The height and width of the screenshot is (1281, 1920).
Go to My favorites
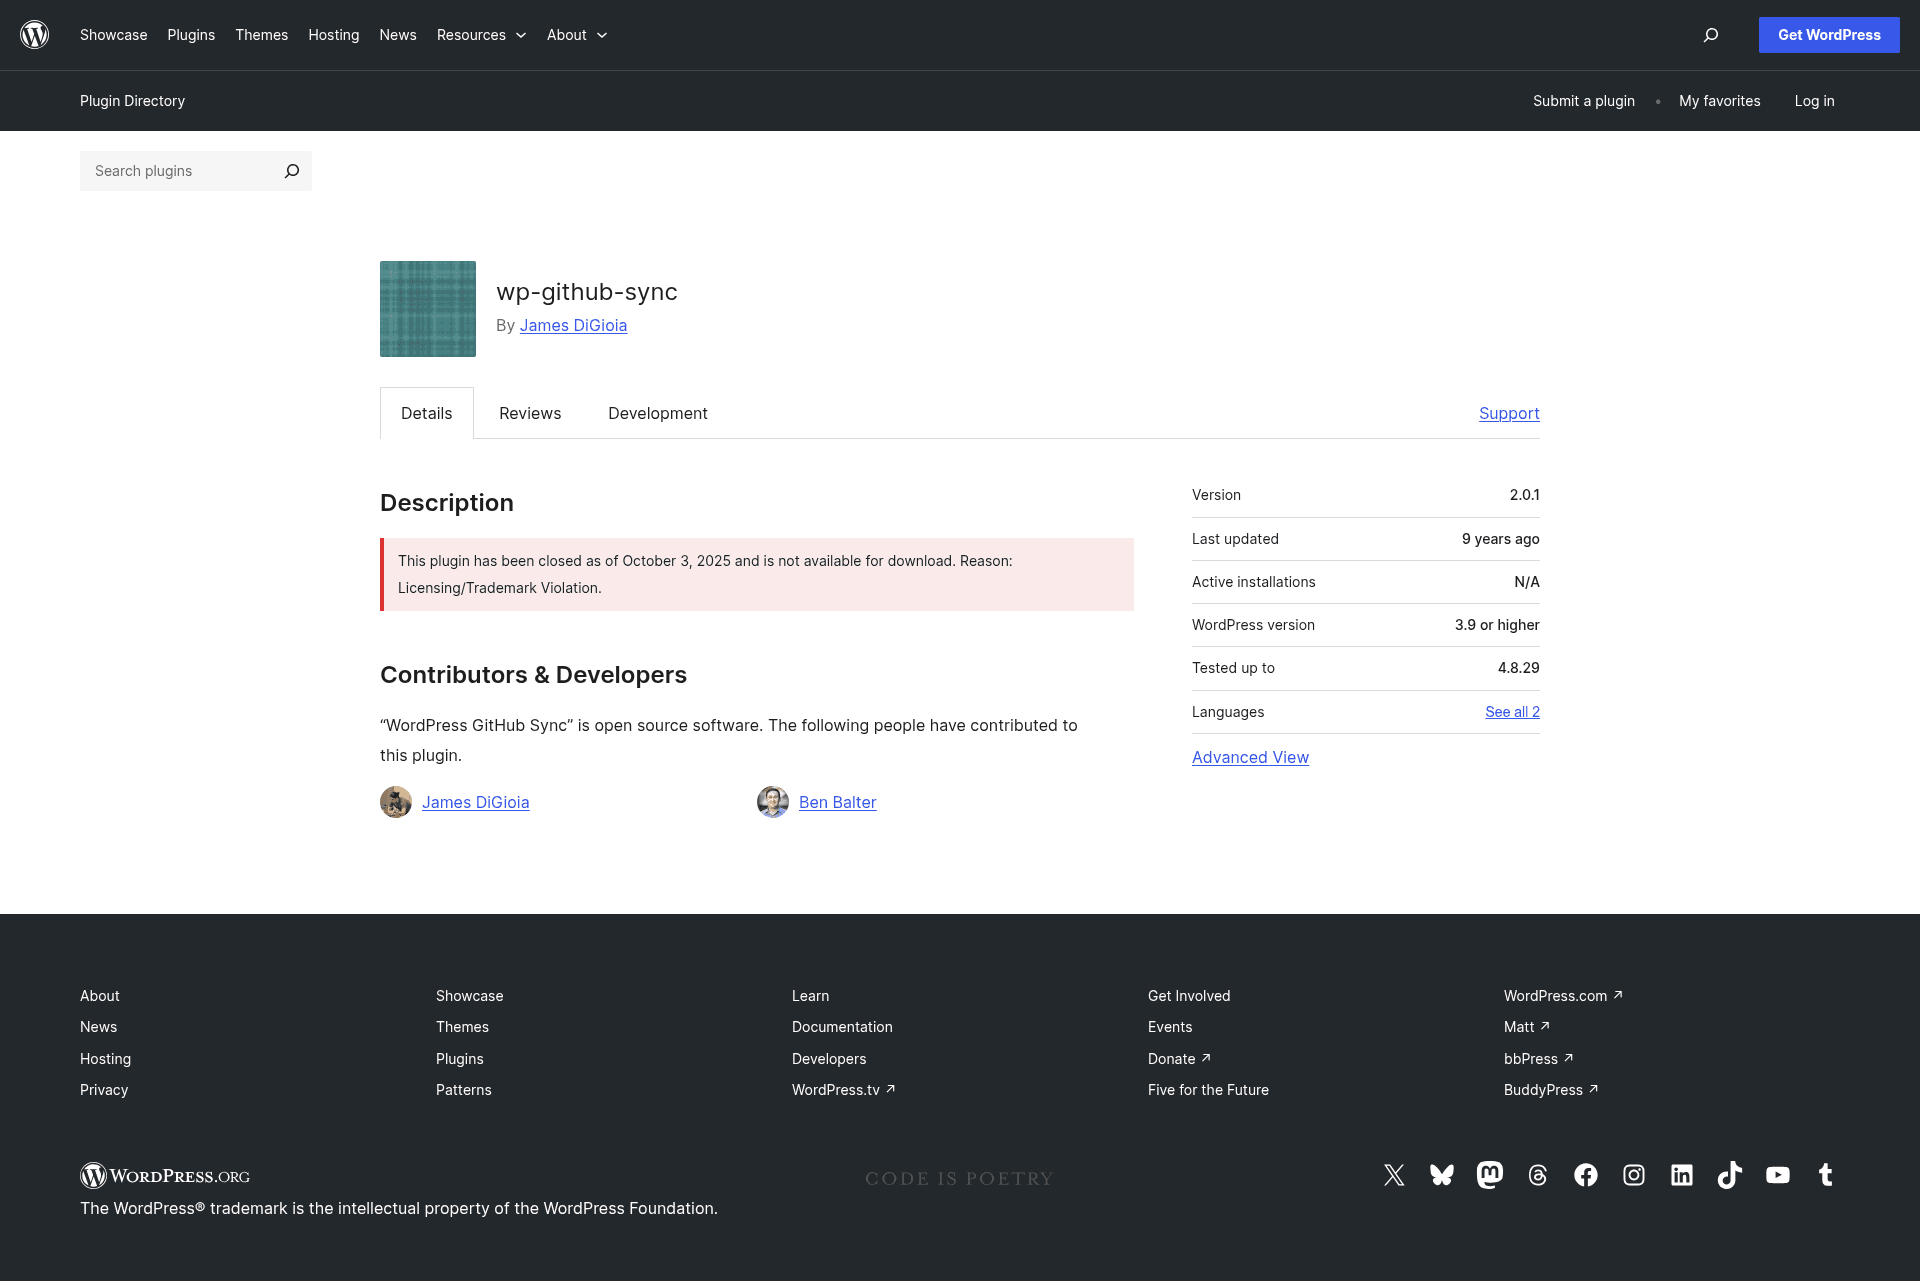(1720, 101)
